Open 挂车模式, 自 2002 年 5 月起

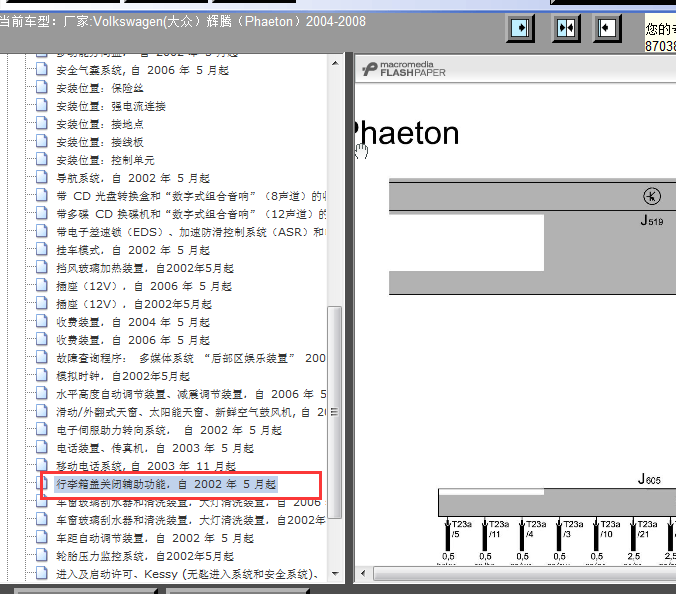tap(133, 250)
